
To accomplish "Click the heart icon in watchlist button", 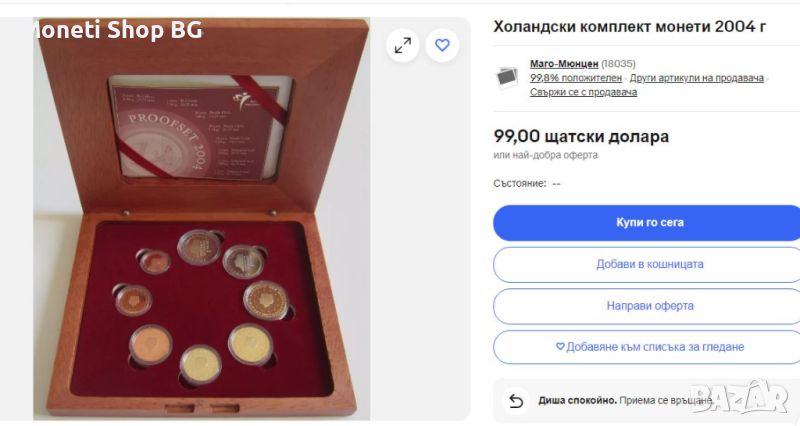I will [x=560, y=346].
